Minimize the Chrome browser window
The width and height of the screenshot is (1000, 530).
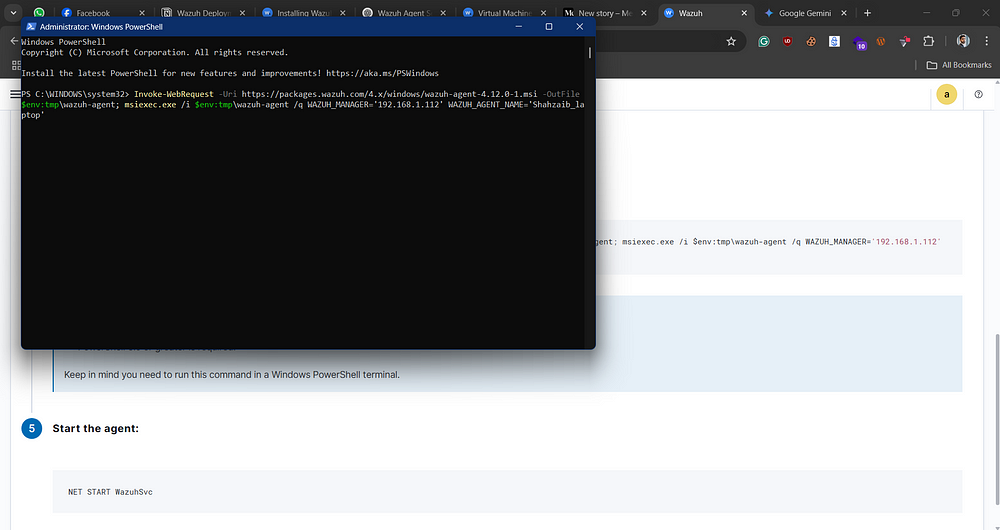click(x=926, y=13)
